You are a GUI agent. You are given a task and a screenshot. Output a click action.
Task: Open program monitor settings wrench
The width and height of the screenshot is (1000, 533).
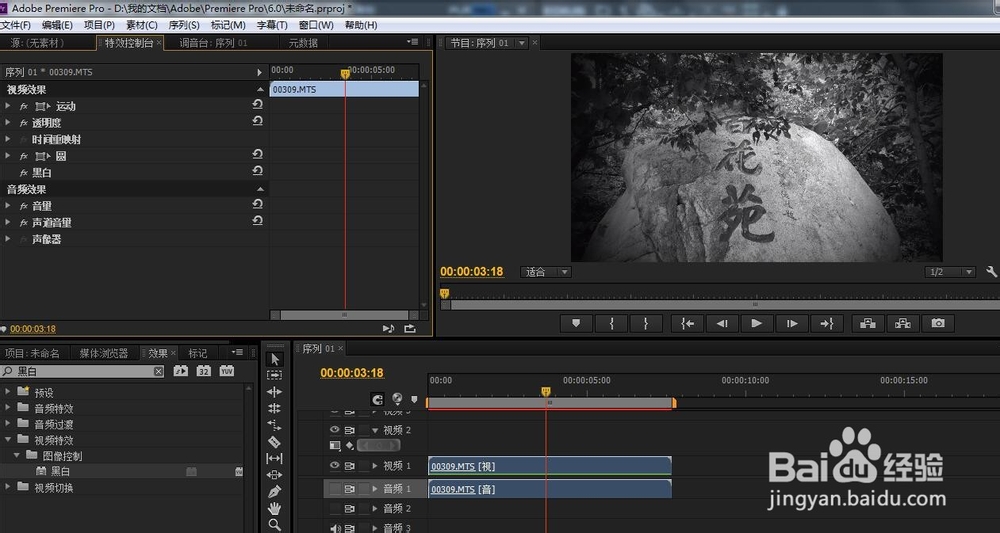pos(991,272)
